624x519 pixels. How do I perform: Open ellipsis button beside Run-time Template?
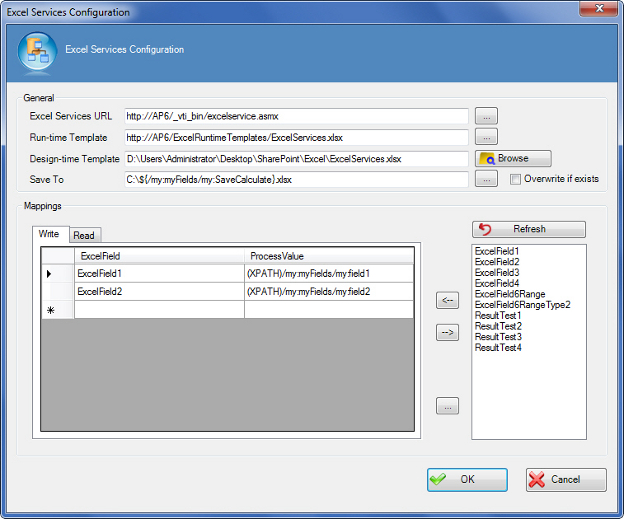pyautogui.click(x=486, y=137)
